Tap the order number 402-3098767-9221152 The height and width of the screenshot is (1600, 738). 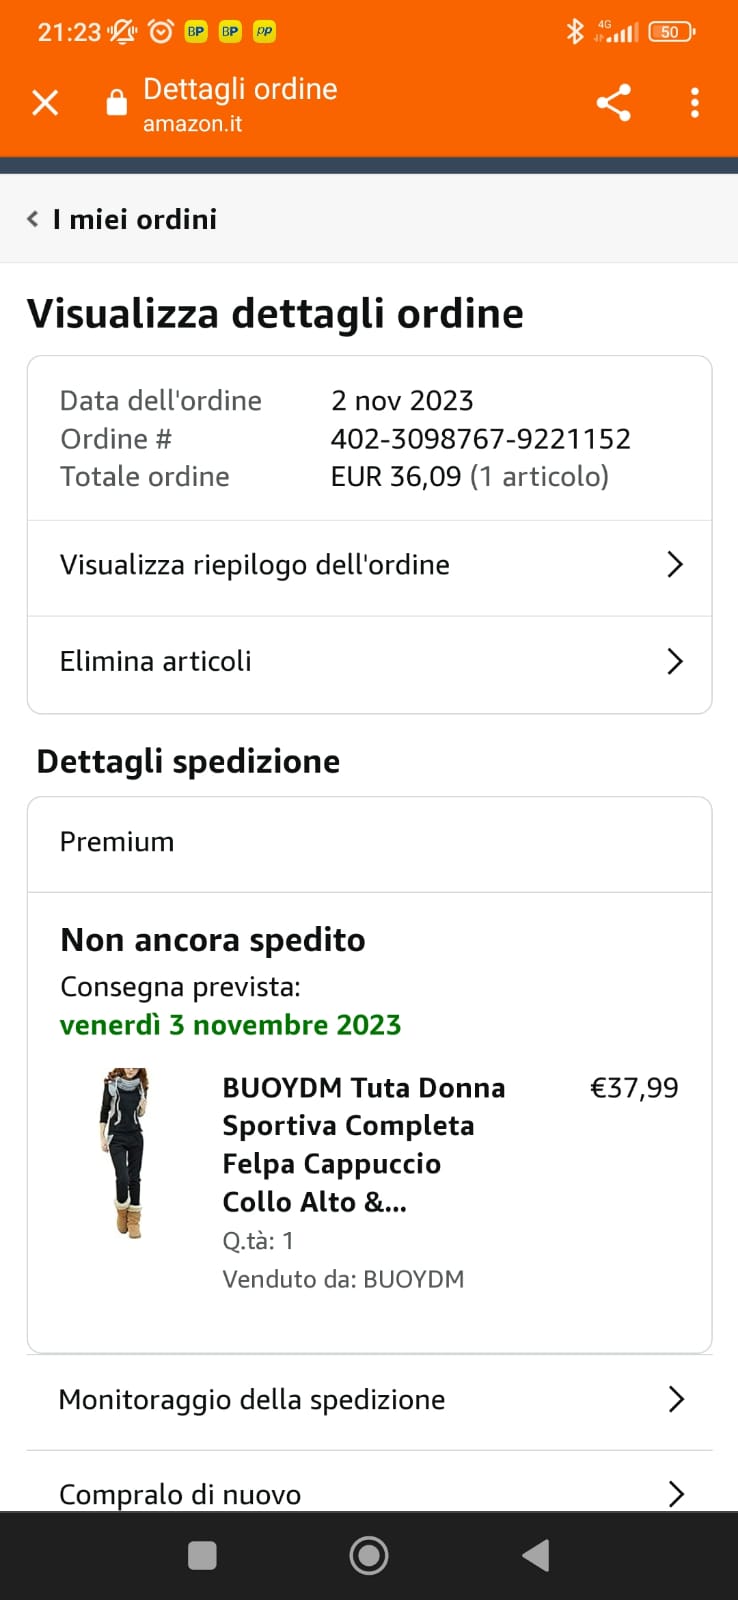pos(480,439)
